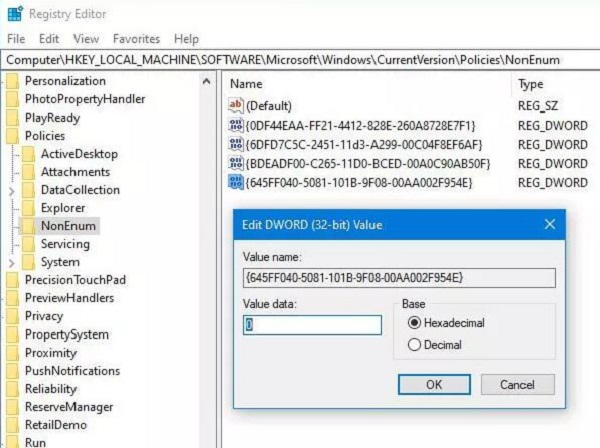Click the "(Default)" value name text
The height and width of the screenshot is (448, 600).
pyautogui.click(x=269, y=106)
